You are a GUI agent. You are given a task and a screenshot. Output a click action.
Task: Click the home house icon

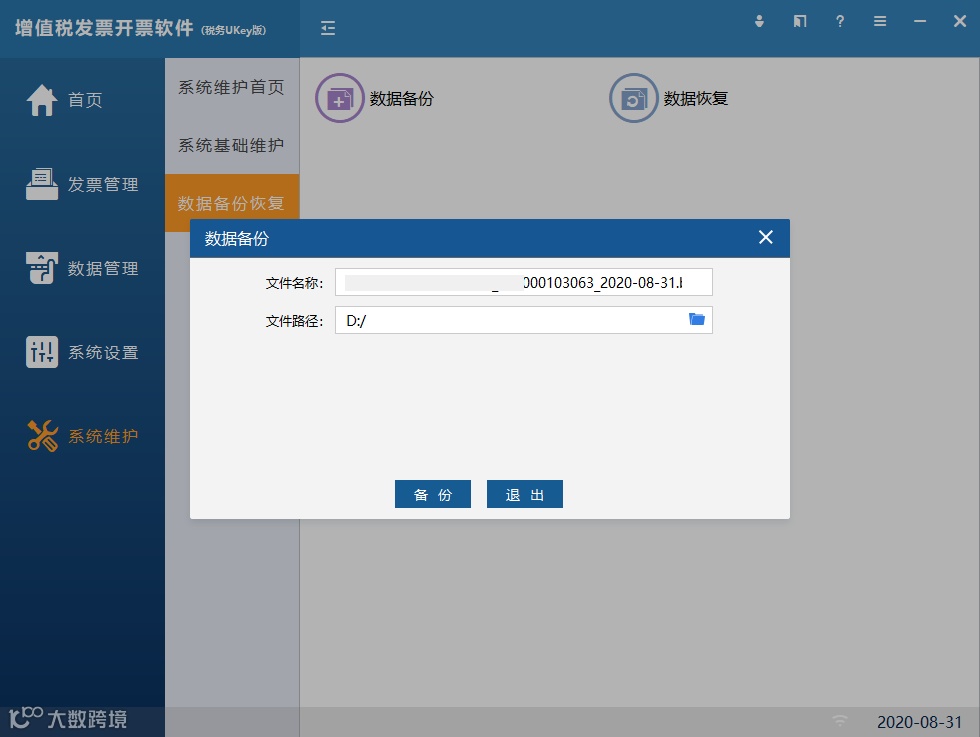tap(42, 100)
